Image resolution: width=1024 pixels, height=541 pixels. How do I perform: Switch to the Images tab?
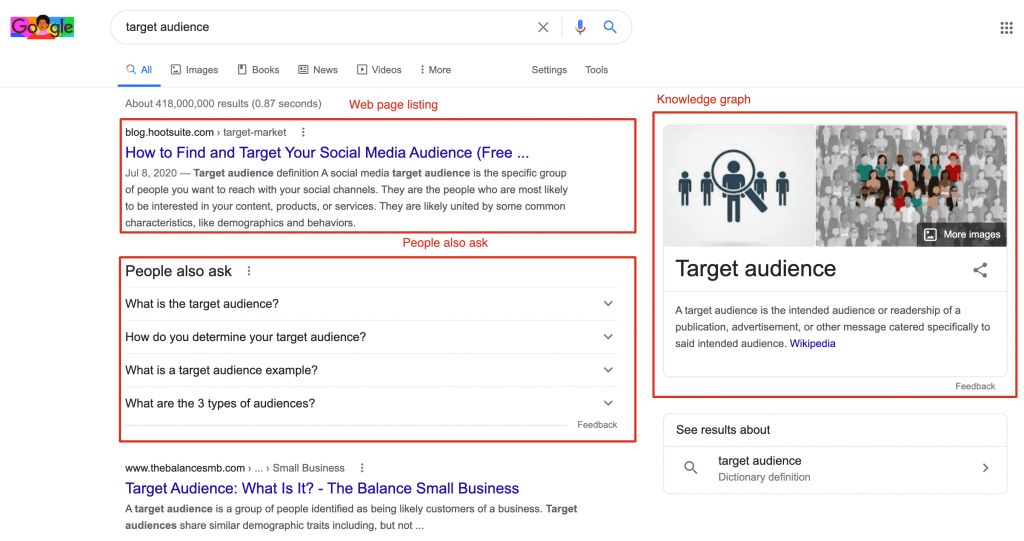(194, 70)
